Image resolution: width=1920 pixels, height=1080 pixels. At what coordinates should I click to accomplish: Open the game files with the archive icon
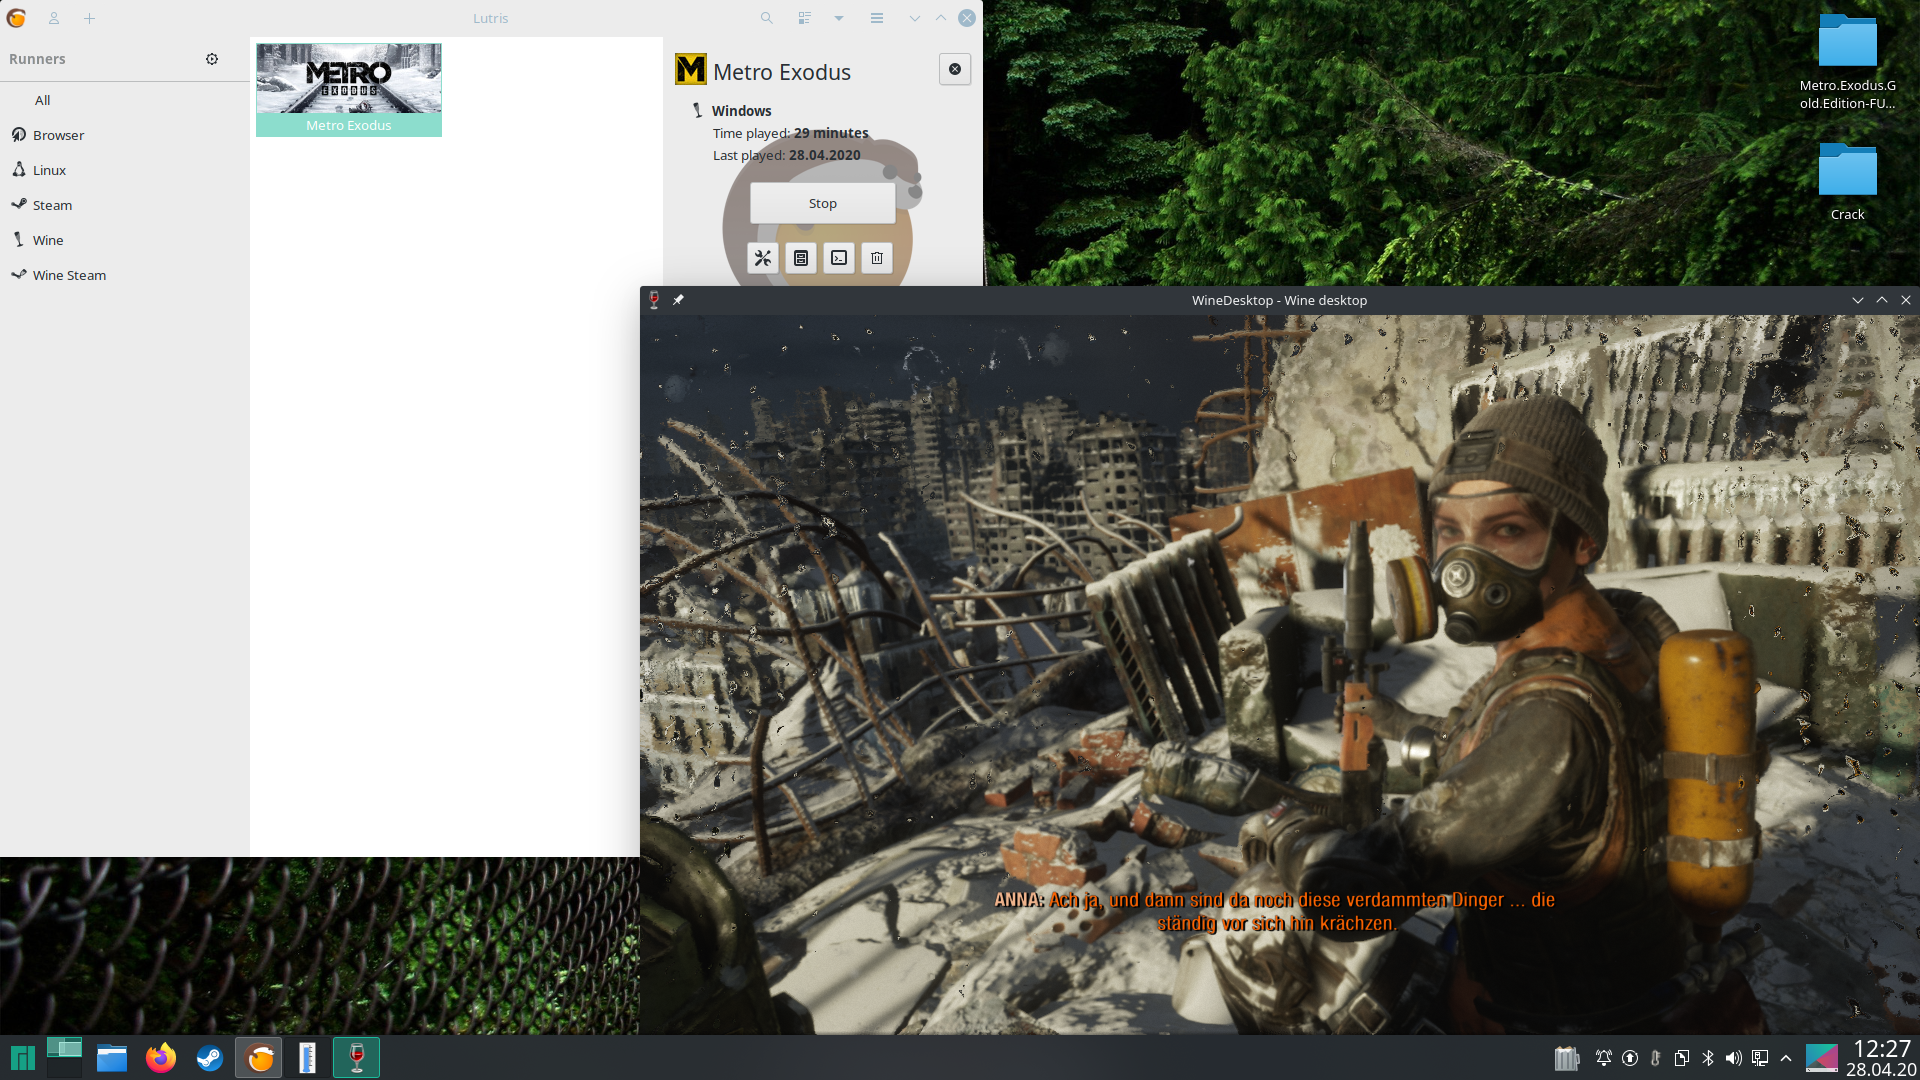(800, 258)
